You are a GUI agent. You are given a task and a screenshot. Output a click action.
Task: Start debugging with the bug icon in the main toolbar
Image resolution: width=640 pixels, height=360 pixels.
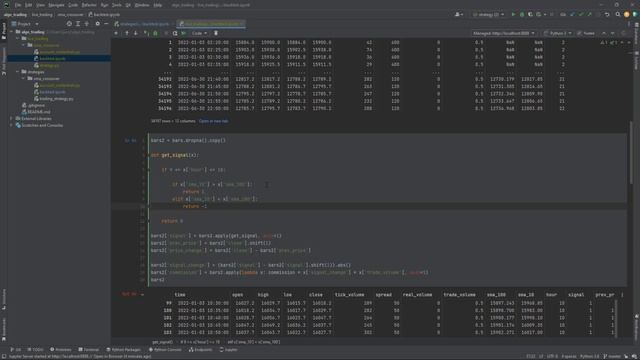522,14
